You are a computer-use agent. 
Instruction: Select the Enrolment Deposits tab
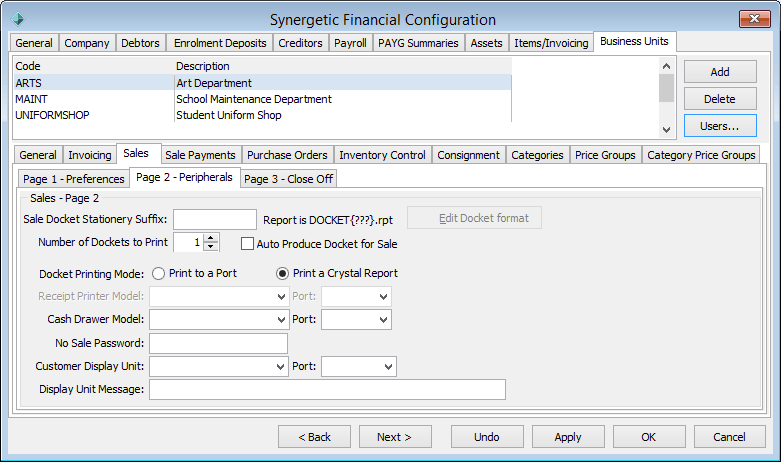point(220,43)
